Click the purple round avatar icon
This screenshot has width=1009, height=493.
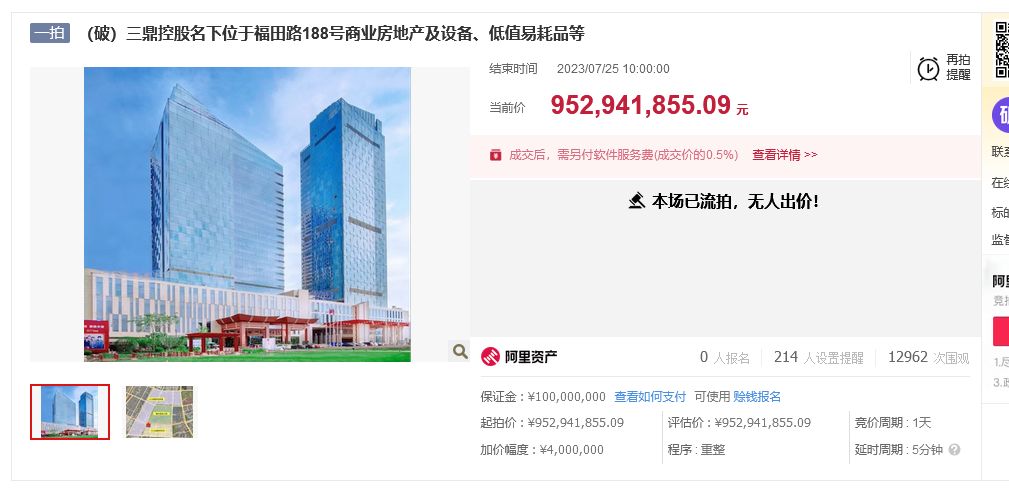1001,116
